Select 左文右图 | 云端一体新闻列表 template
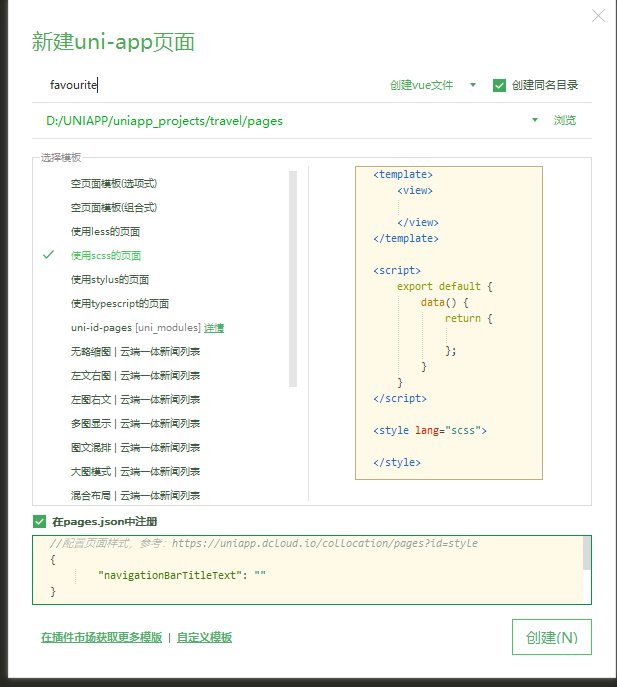This screenshot has height=687, width=617. (135, 376)
